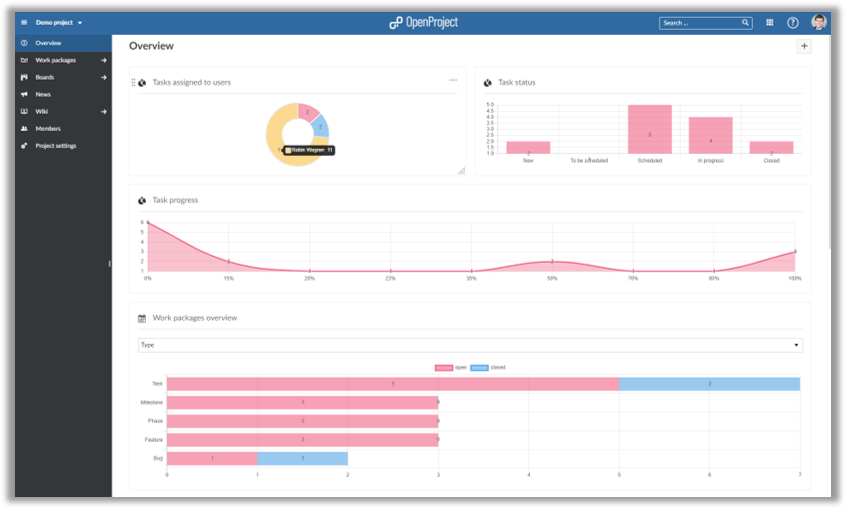The height and width of the screenshot is (509, 846).
Task: Open the help question mark icon
Action: 793,22
